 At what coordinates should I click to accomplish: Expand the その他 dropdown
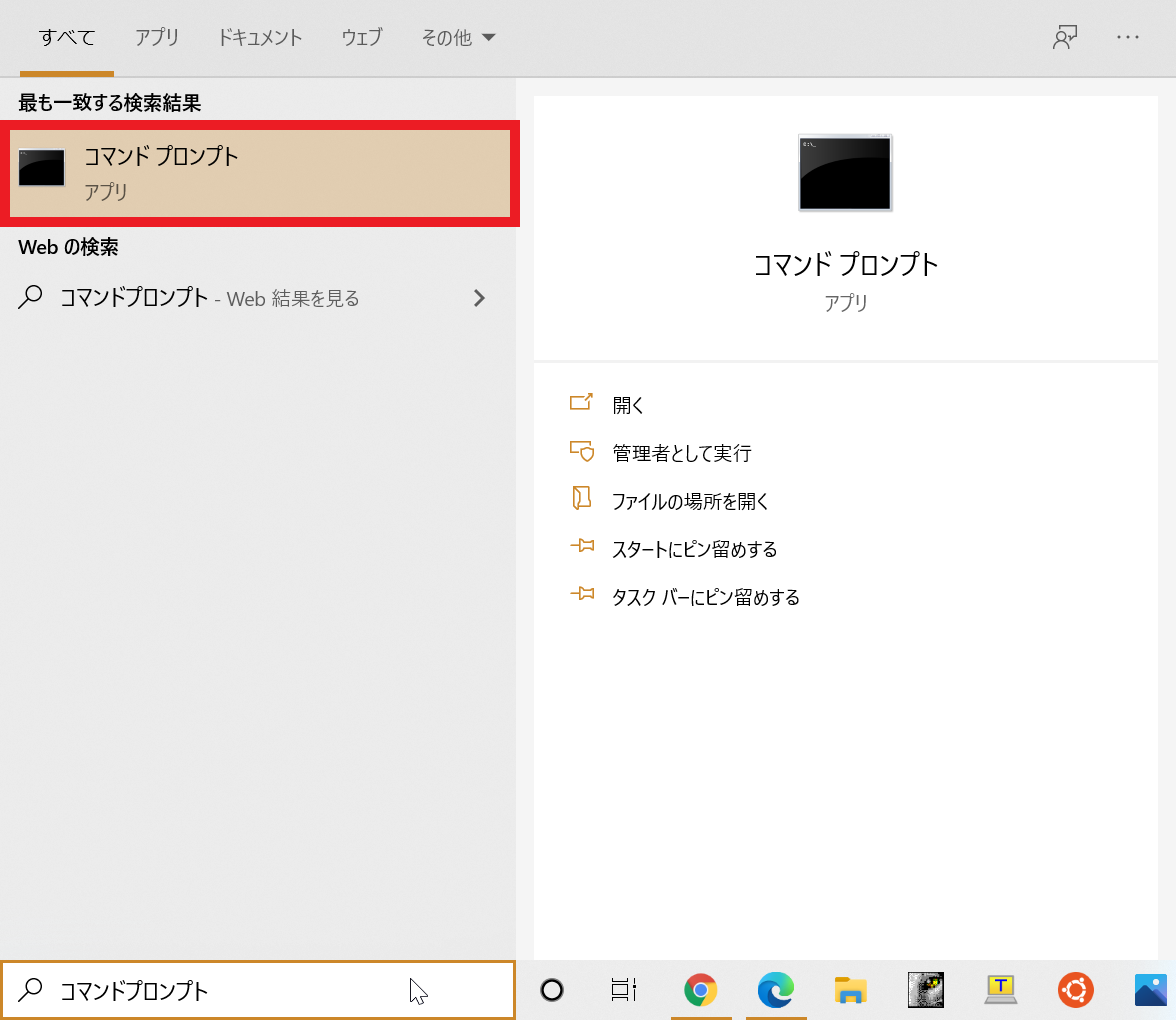click(x=458, y=38)
